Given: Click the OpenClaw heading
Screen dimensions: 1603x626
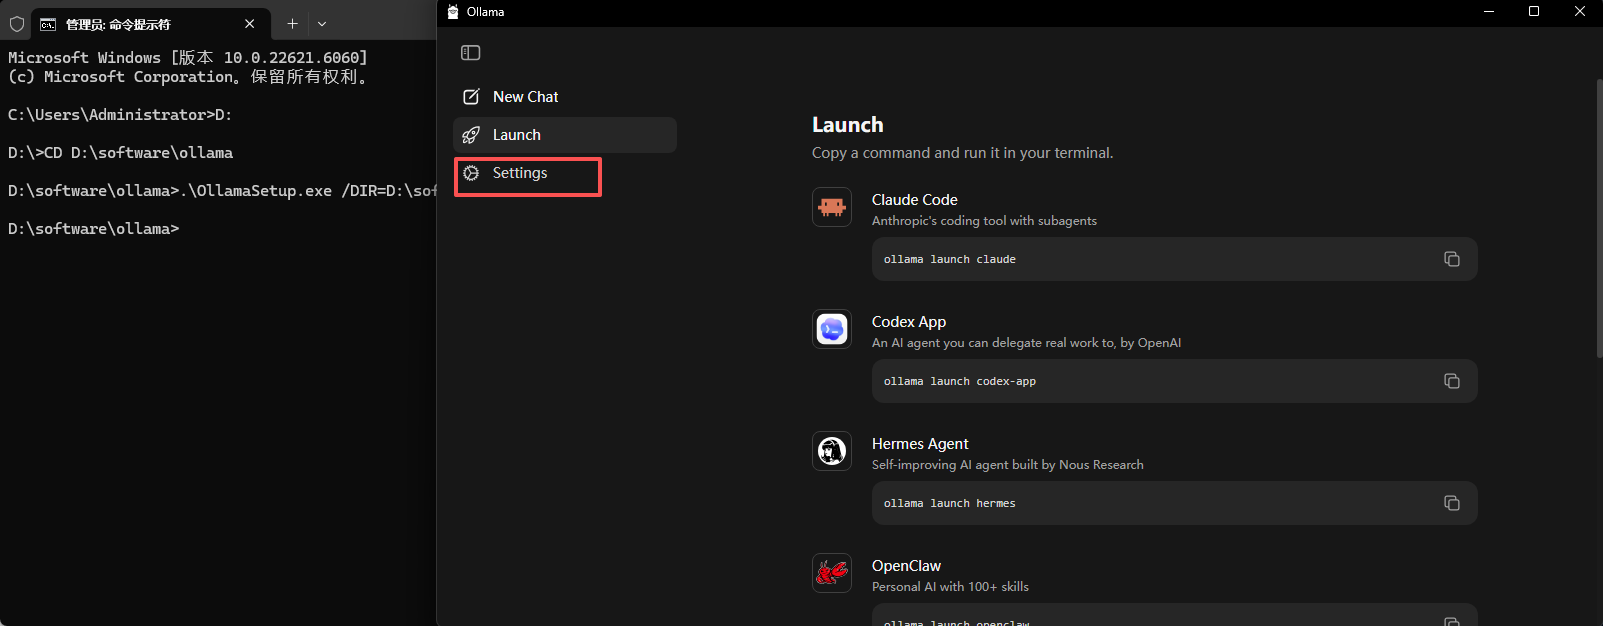Looking at the screenshot, I should click(x=906, y=566).
